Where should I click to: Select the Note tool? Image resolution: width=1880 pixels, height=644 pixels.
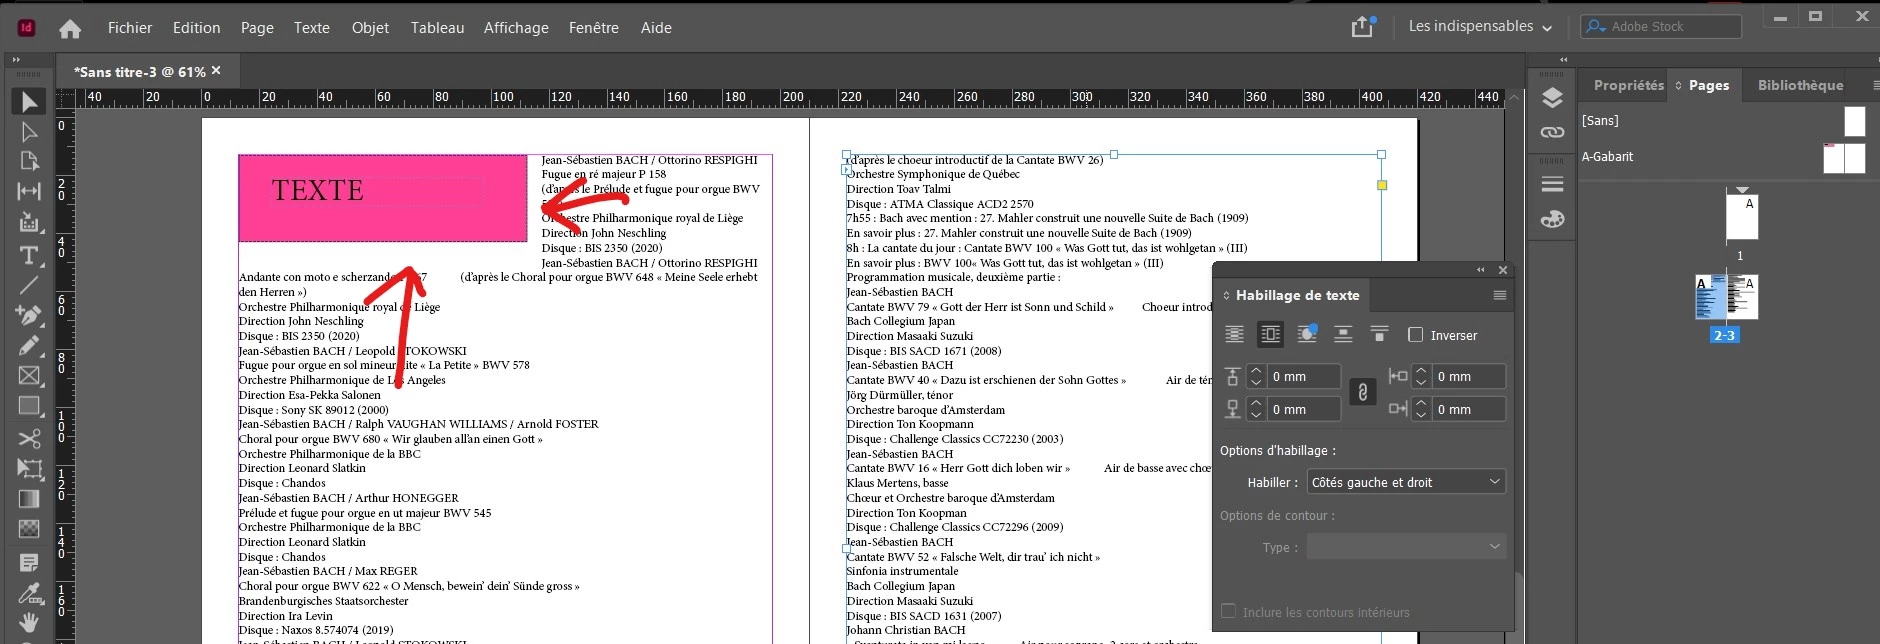tap(29, 562)
